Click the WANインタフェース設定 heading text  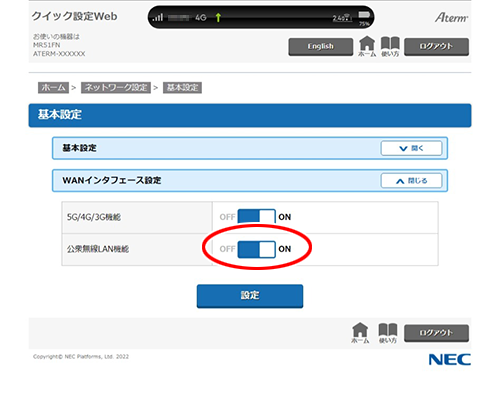point(112,180)
